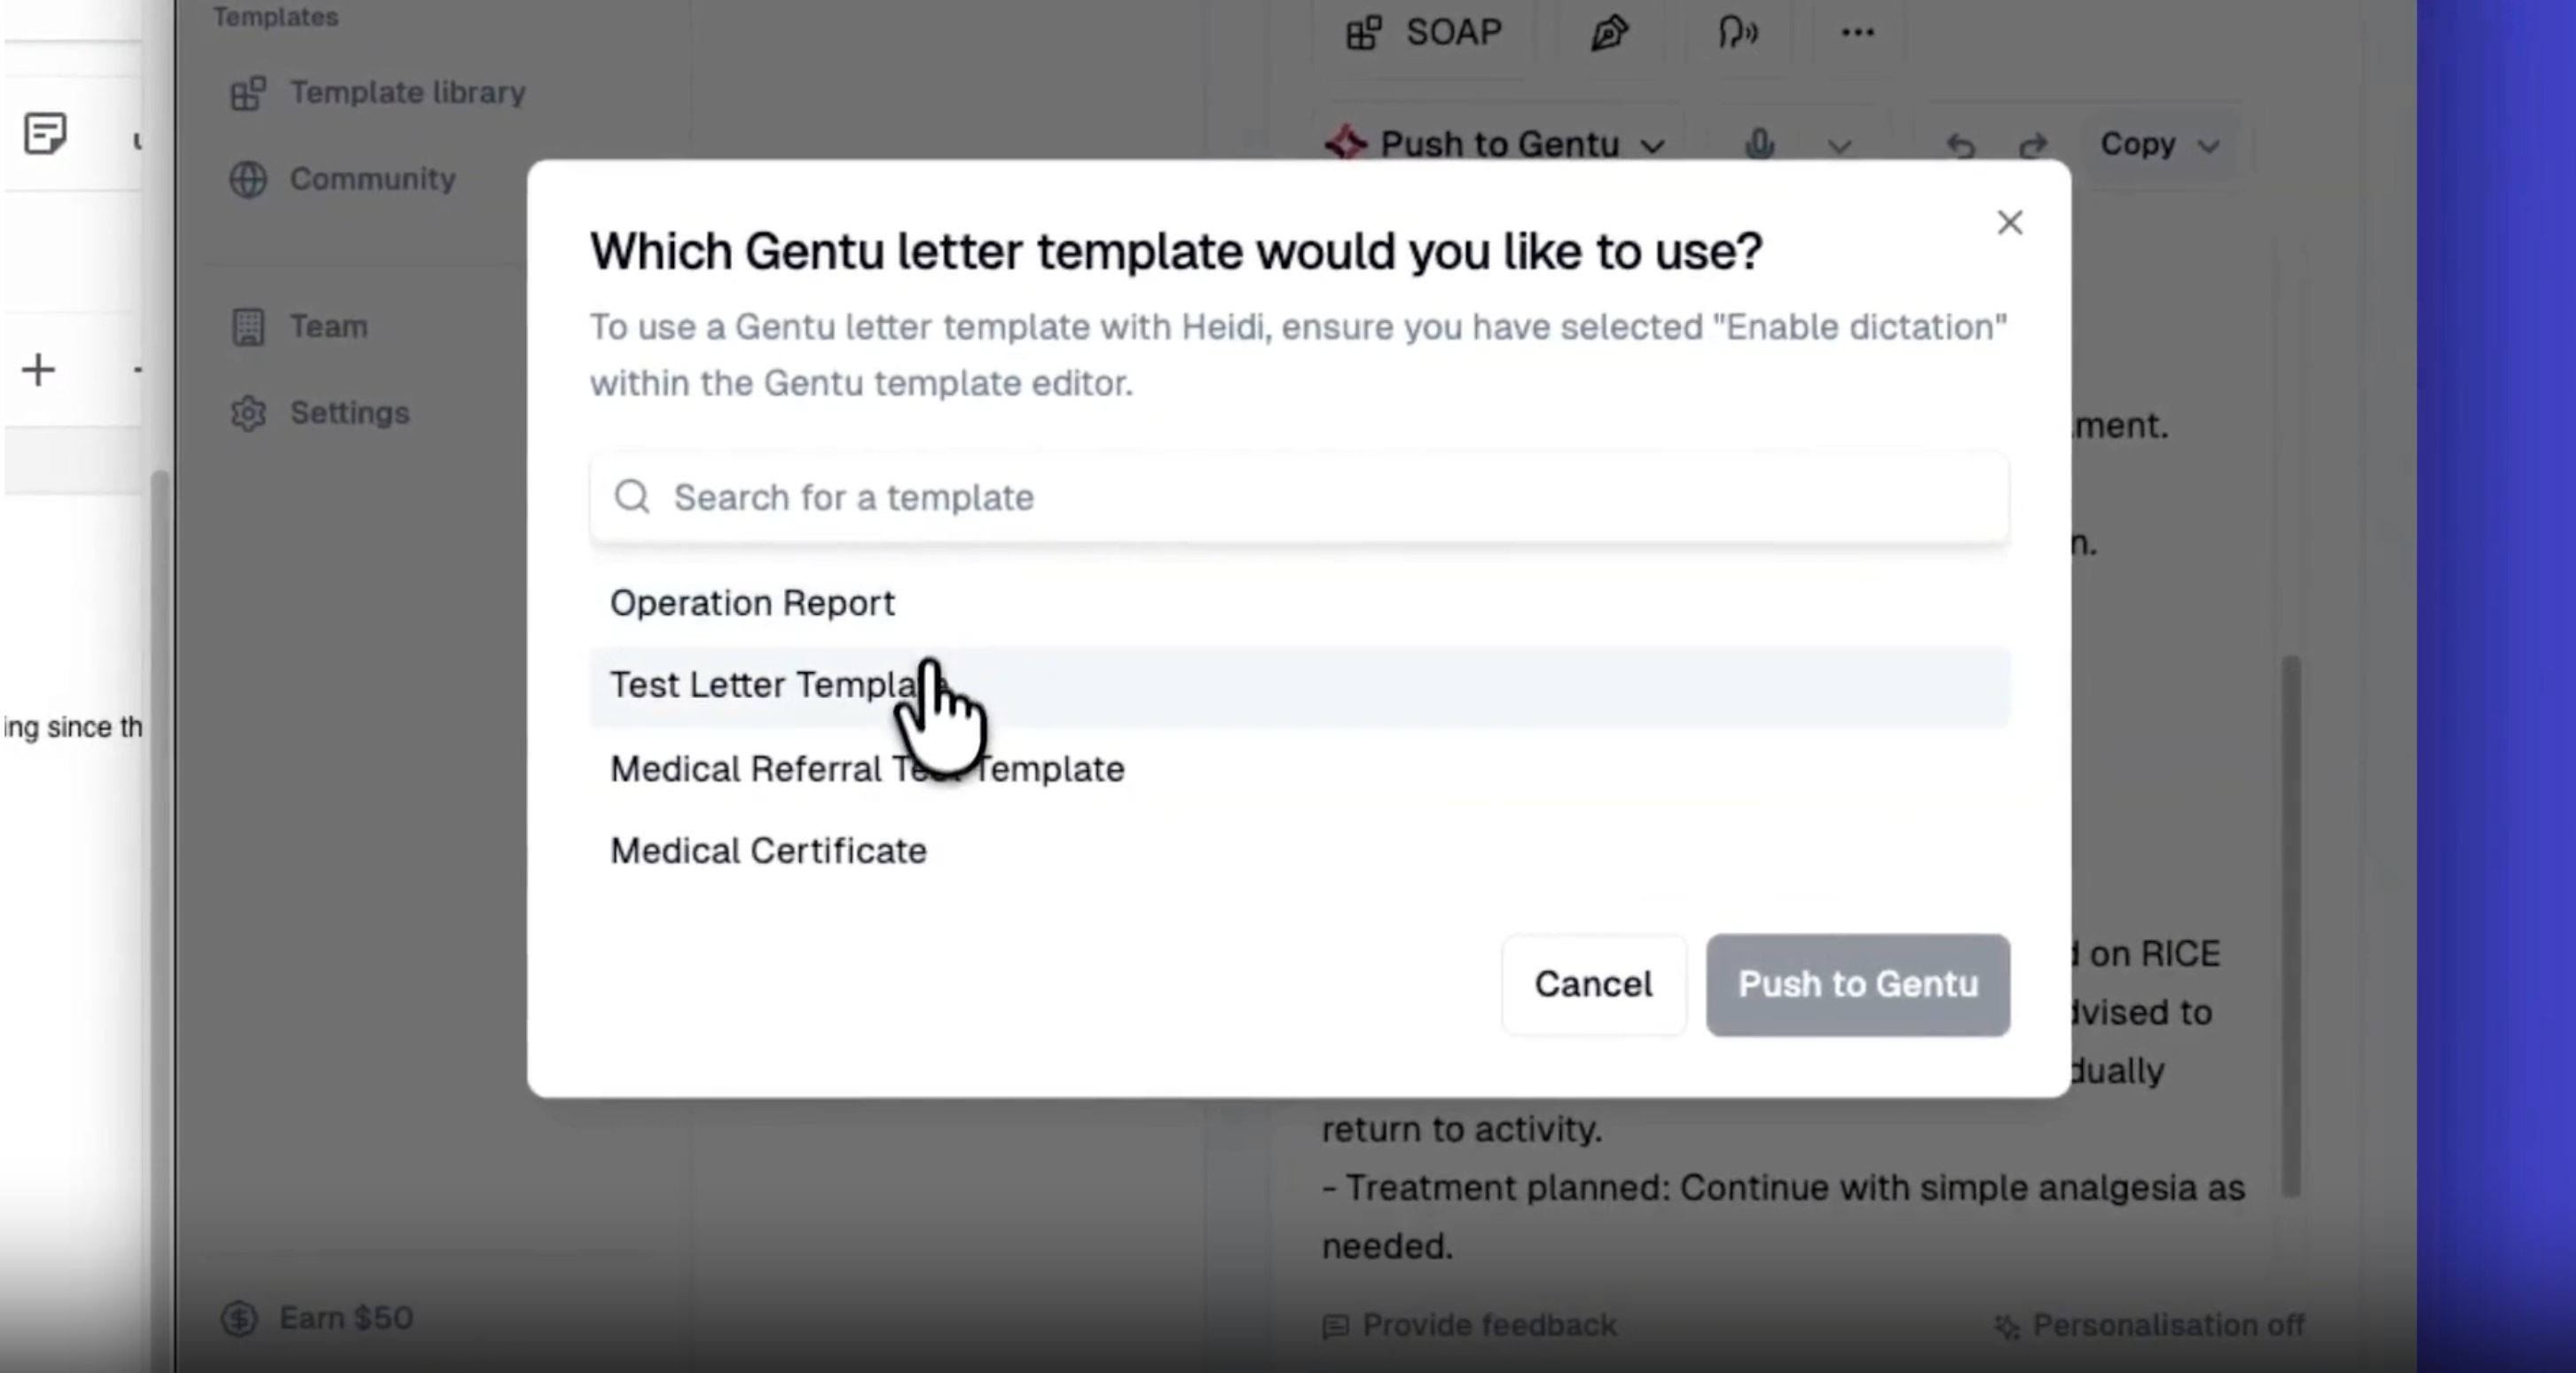Image resolution: width=2576 pixels, height=1373 pixels.
Task: Click the read-aloud dictation icon in toolbar
Action: click(1737, 32)
